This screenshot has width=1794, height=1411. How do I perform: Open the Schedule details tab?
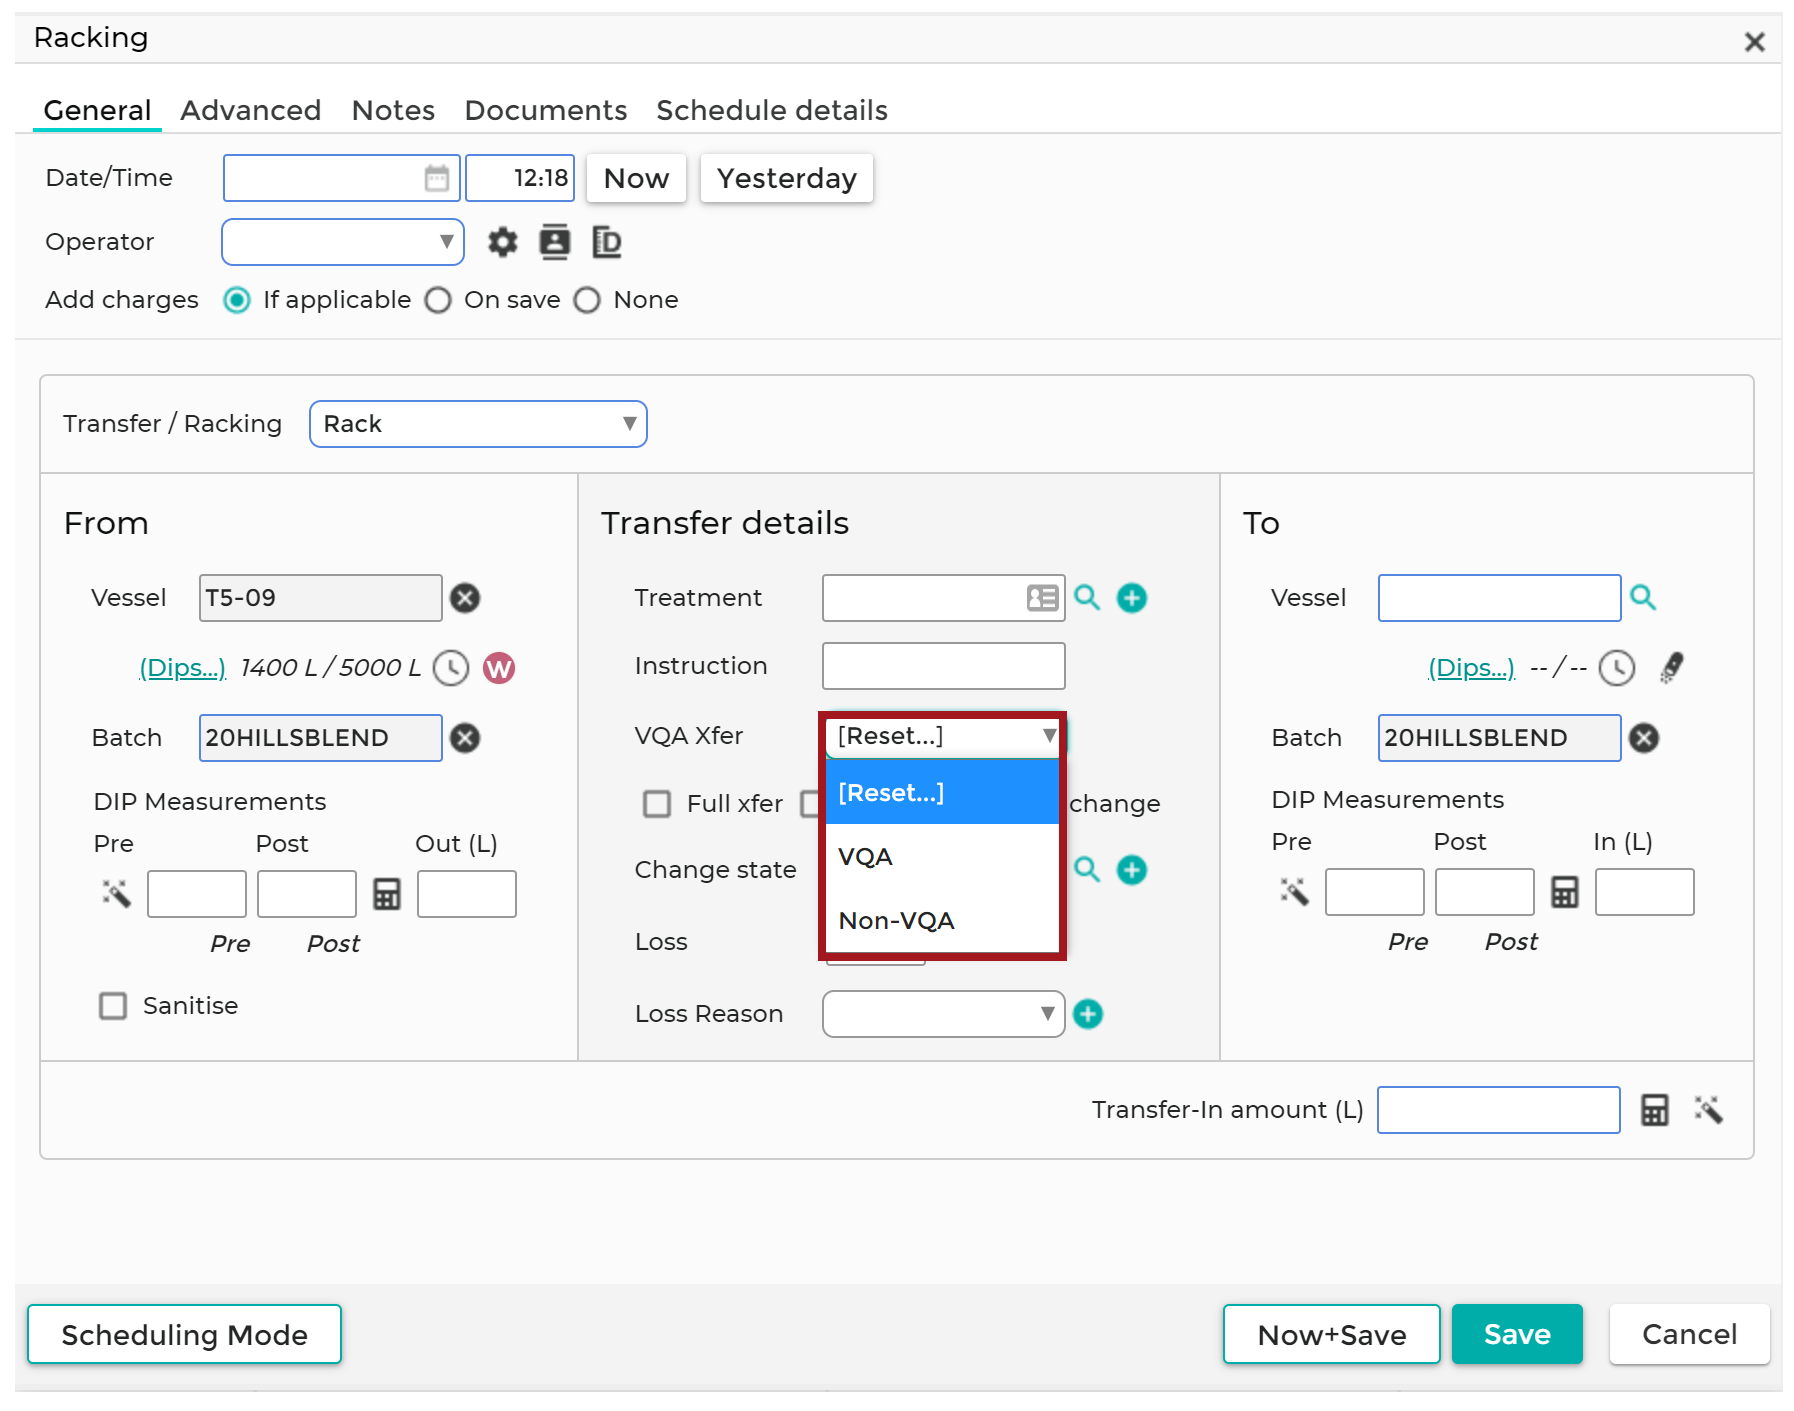[x=772, y=110]
